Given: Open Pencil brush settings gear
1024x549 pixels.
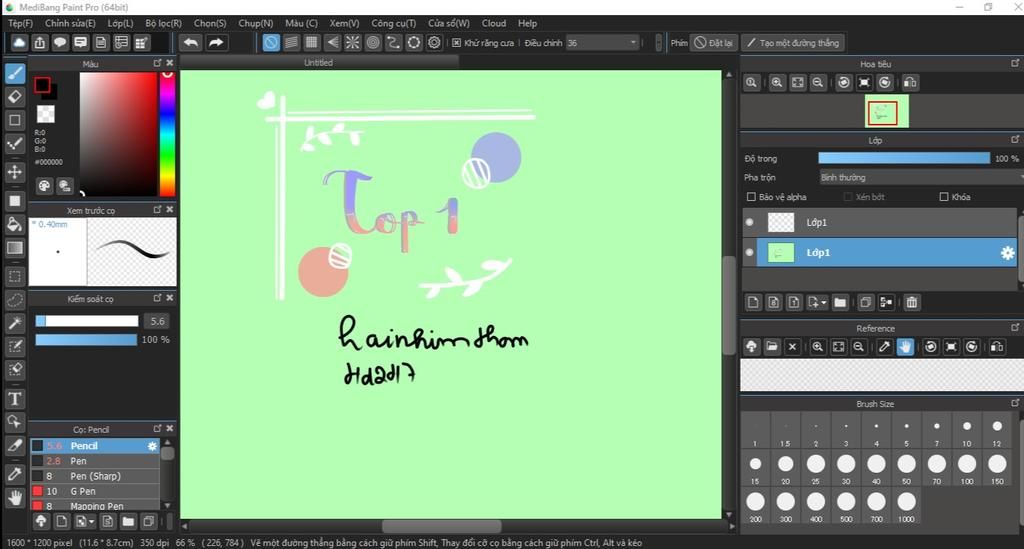Looking at the screenshot, I should coord(152,446).
